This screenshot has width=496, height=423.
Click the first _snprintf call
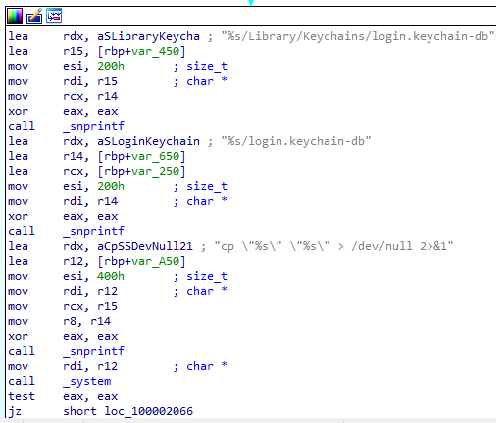(x=94, y=126)
